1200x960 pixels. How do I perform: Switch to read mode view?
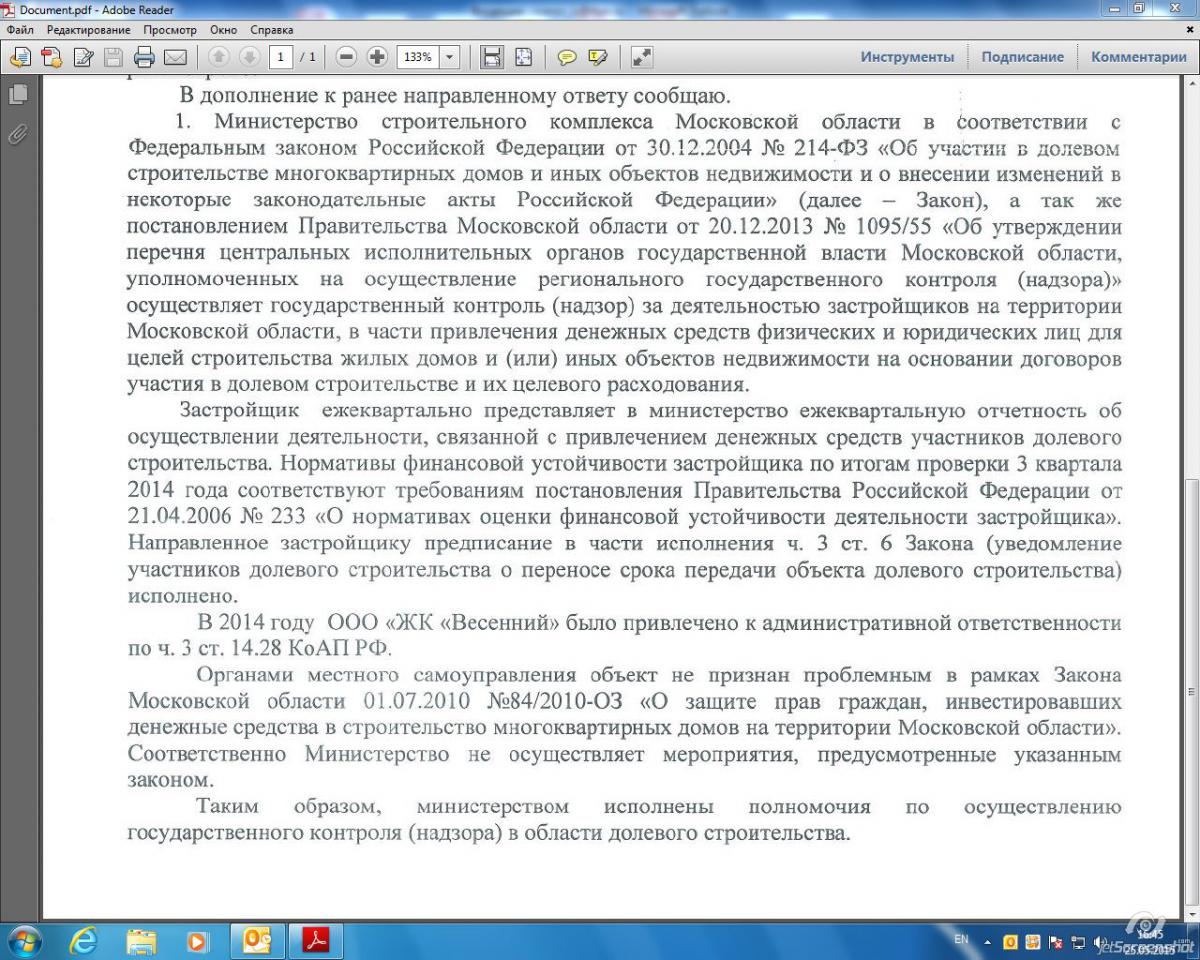[642, 57]
